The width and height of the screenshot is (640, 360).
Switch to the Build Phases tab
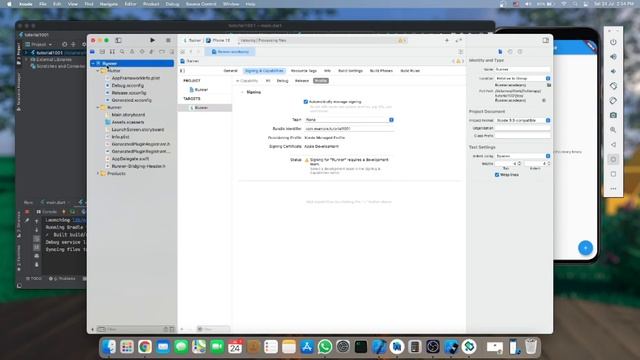coord(381,71)
